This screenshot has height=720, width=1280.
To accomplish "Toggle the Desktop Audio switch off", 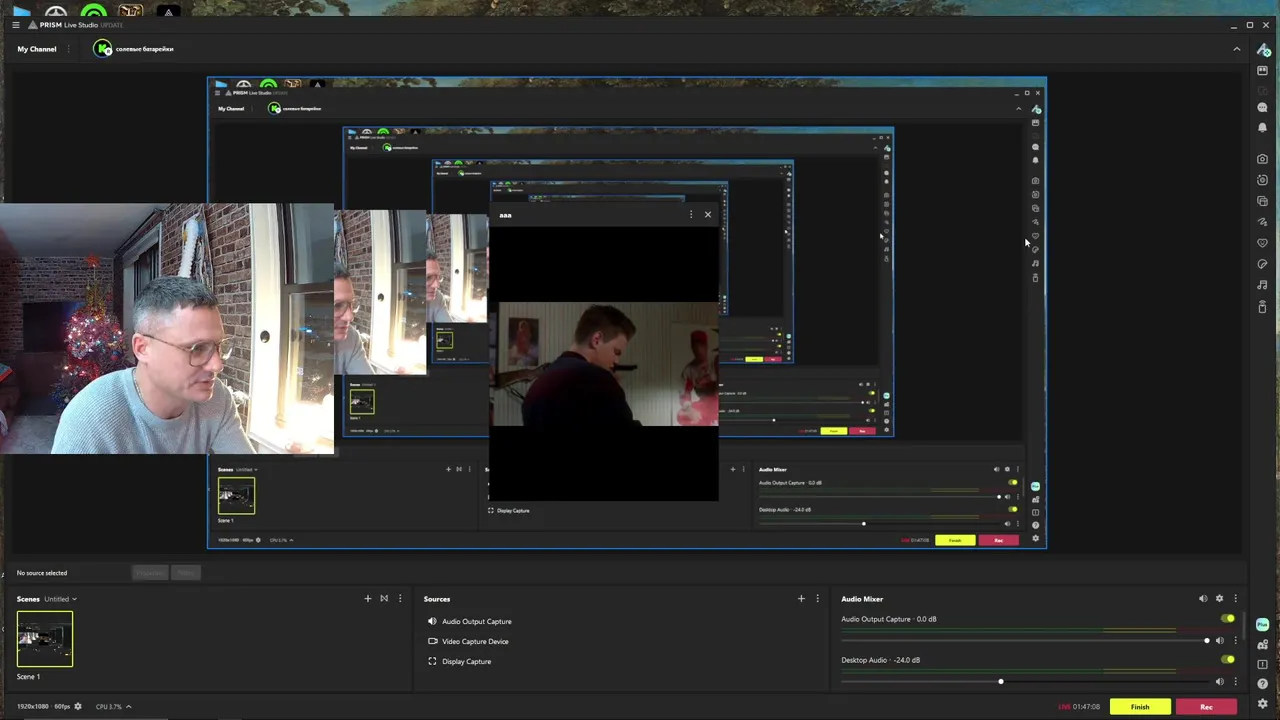I will coord(1228,660).
